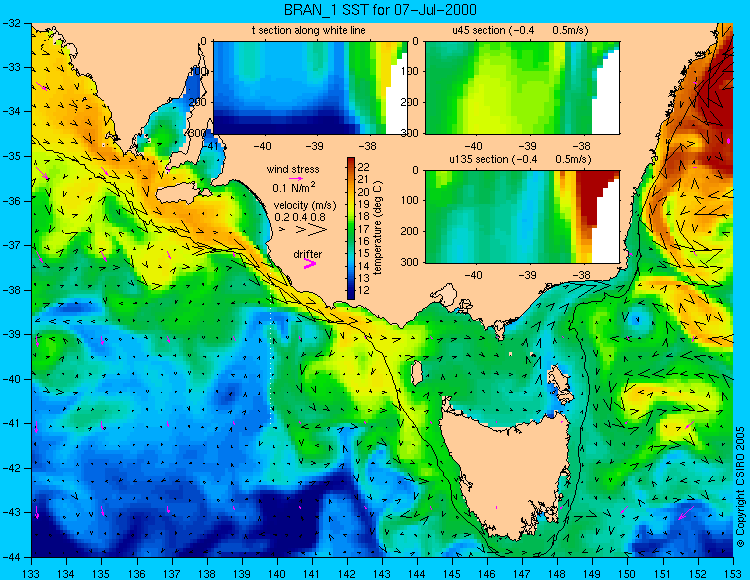This screenshot has width=750, height=580.
Task: Click the magenta drifter legend marker
Action: click(x=310, y=264)
